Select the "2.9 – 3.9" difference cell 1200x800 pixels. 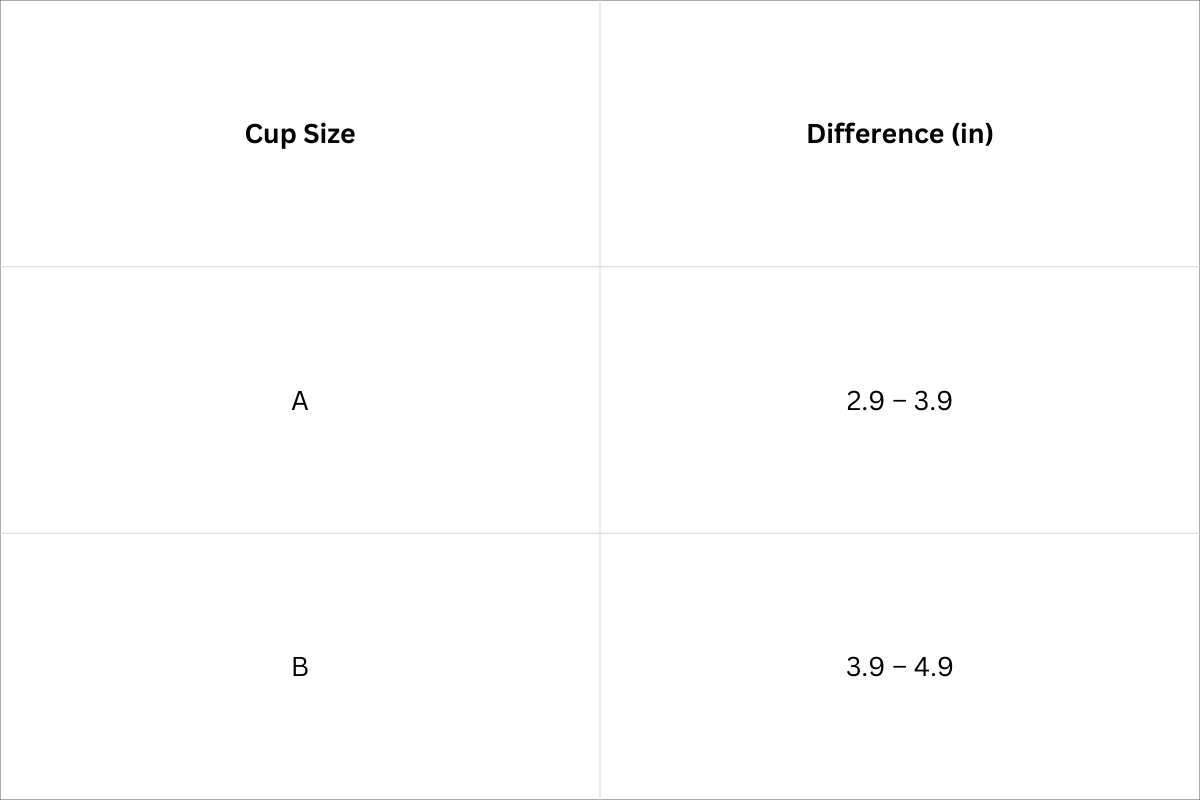point(899,401)
